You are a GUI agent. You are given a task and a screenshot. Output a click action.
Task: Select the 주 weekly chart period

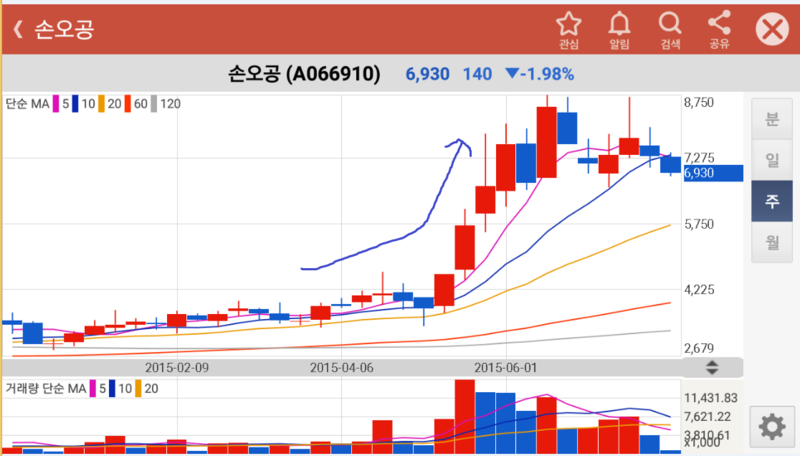[771, 201]
